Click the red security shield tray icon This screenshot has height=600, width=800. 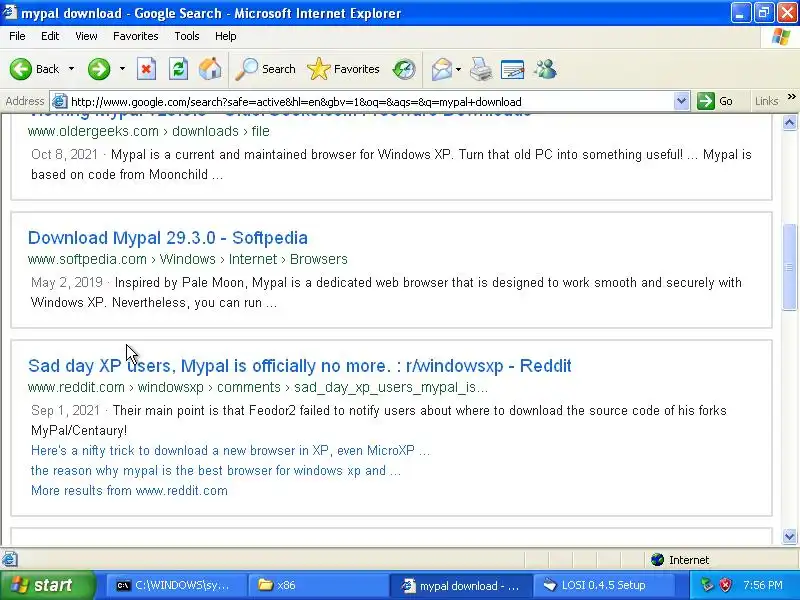click(725, 585)
